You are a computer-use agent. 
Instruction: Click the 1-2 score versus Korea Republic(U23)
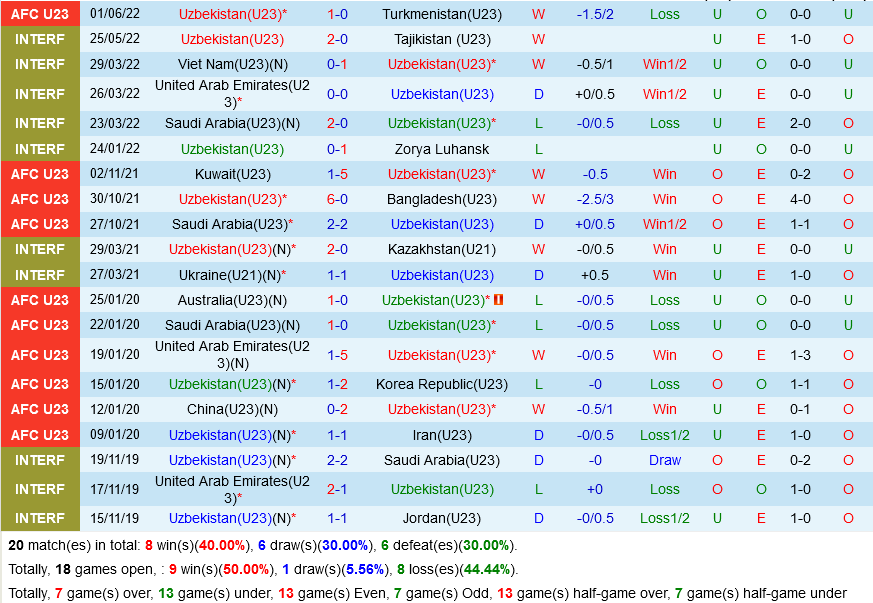[337, 384]
